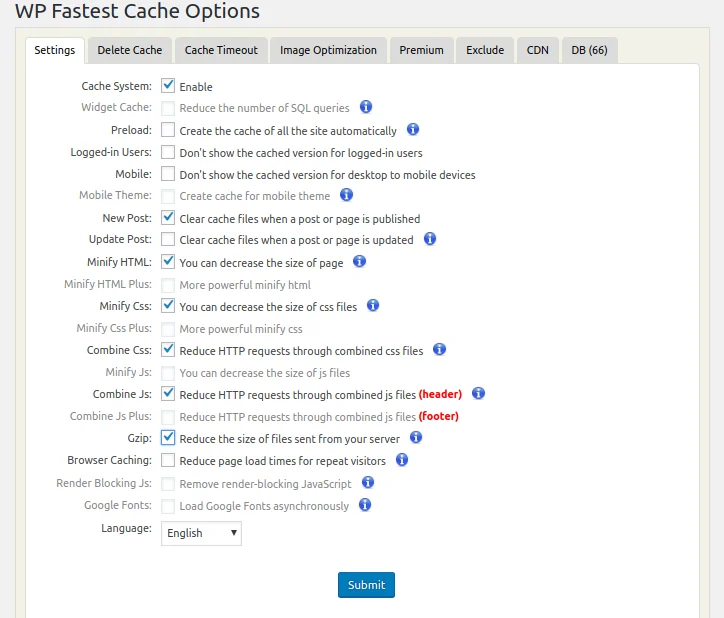Uncheck the New Post checkbox
The image size is (724, 618).
[x=168, y=218]
